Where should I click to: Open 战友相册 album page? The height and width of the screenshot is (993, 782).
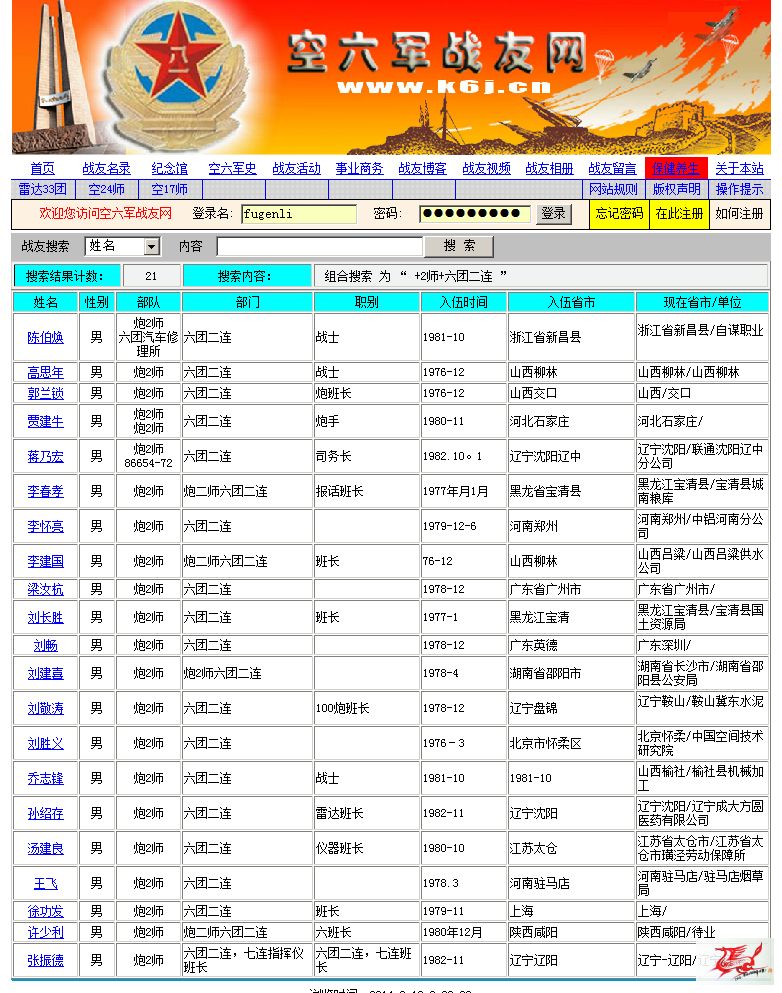pos(550,168)
